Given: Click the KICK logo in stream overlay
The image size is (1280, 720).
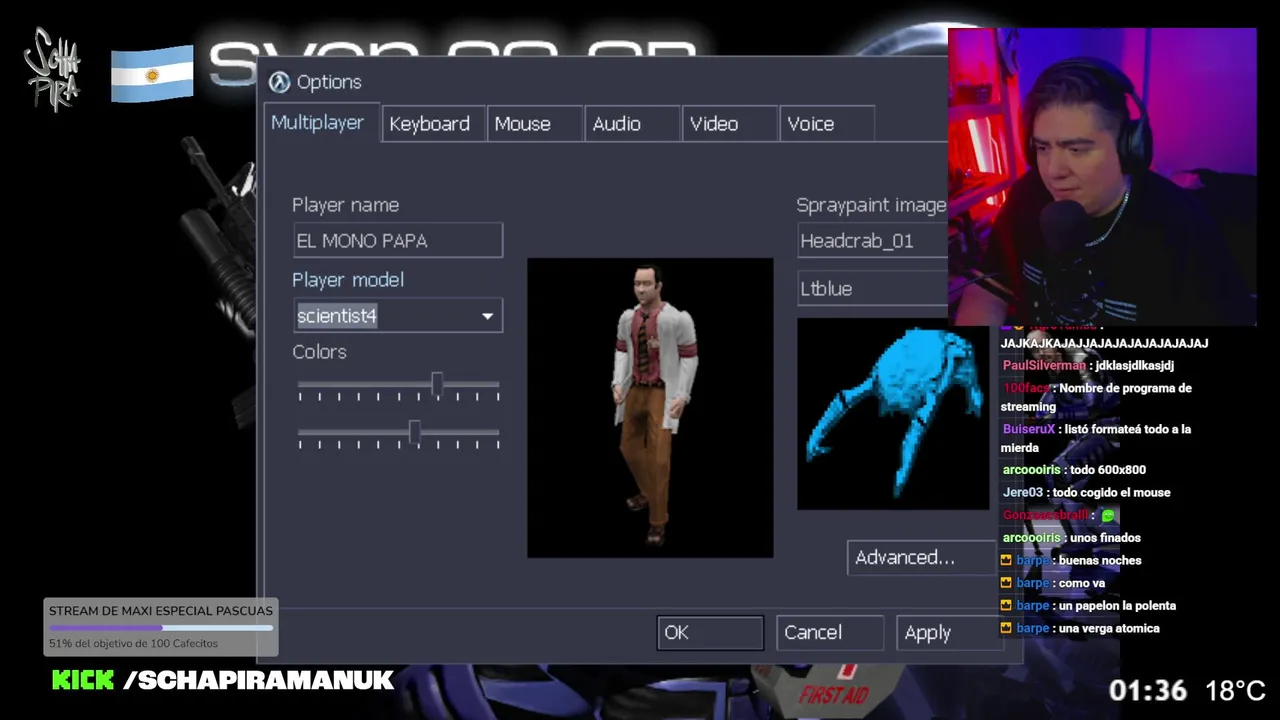Looking at the screenshot, I should tap(83, 681).
